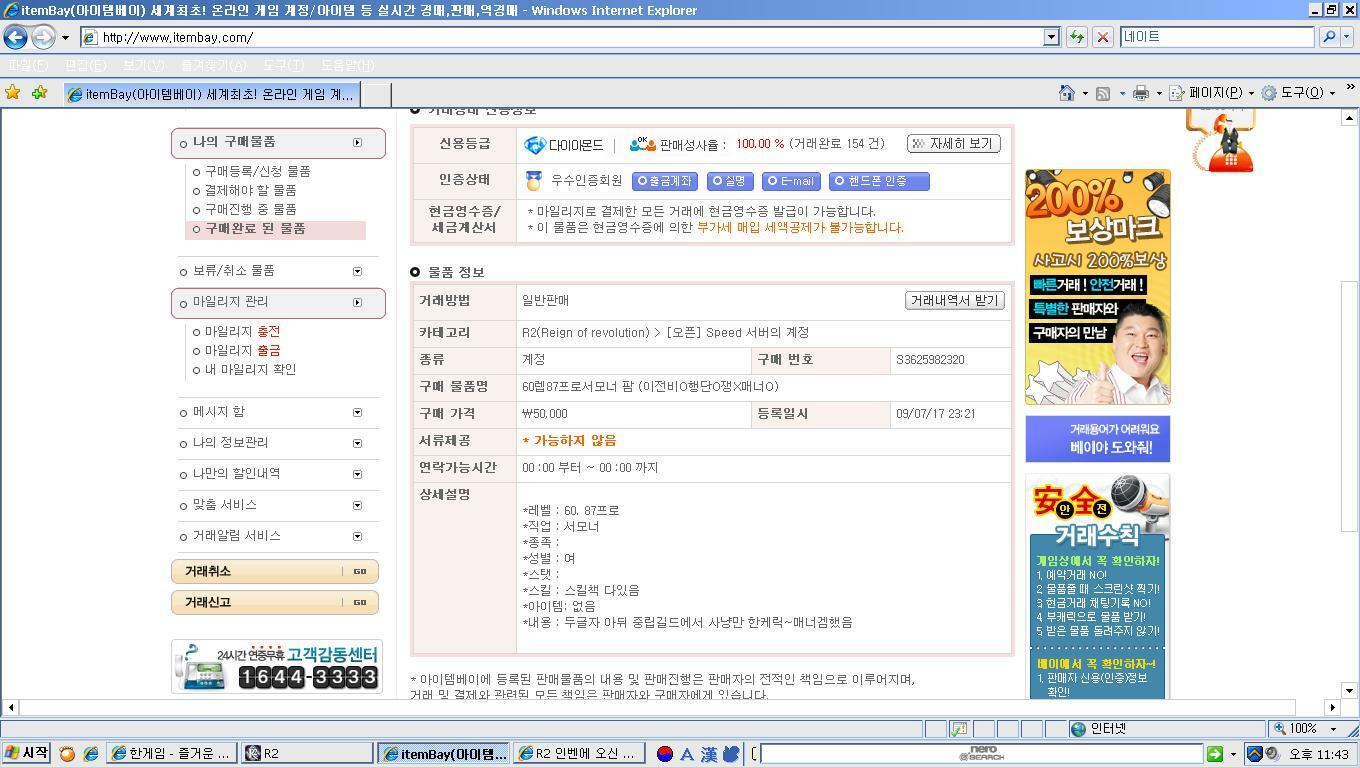1360x768 pixels.
Task: Click the vertical scrollbar down arrow
Action: 1350,690
